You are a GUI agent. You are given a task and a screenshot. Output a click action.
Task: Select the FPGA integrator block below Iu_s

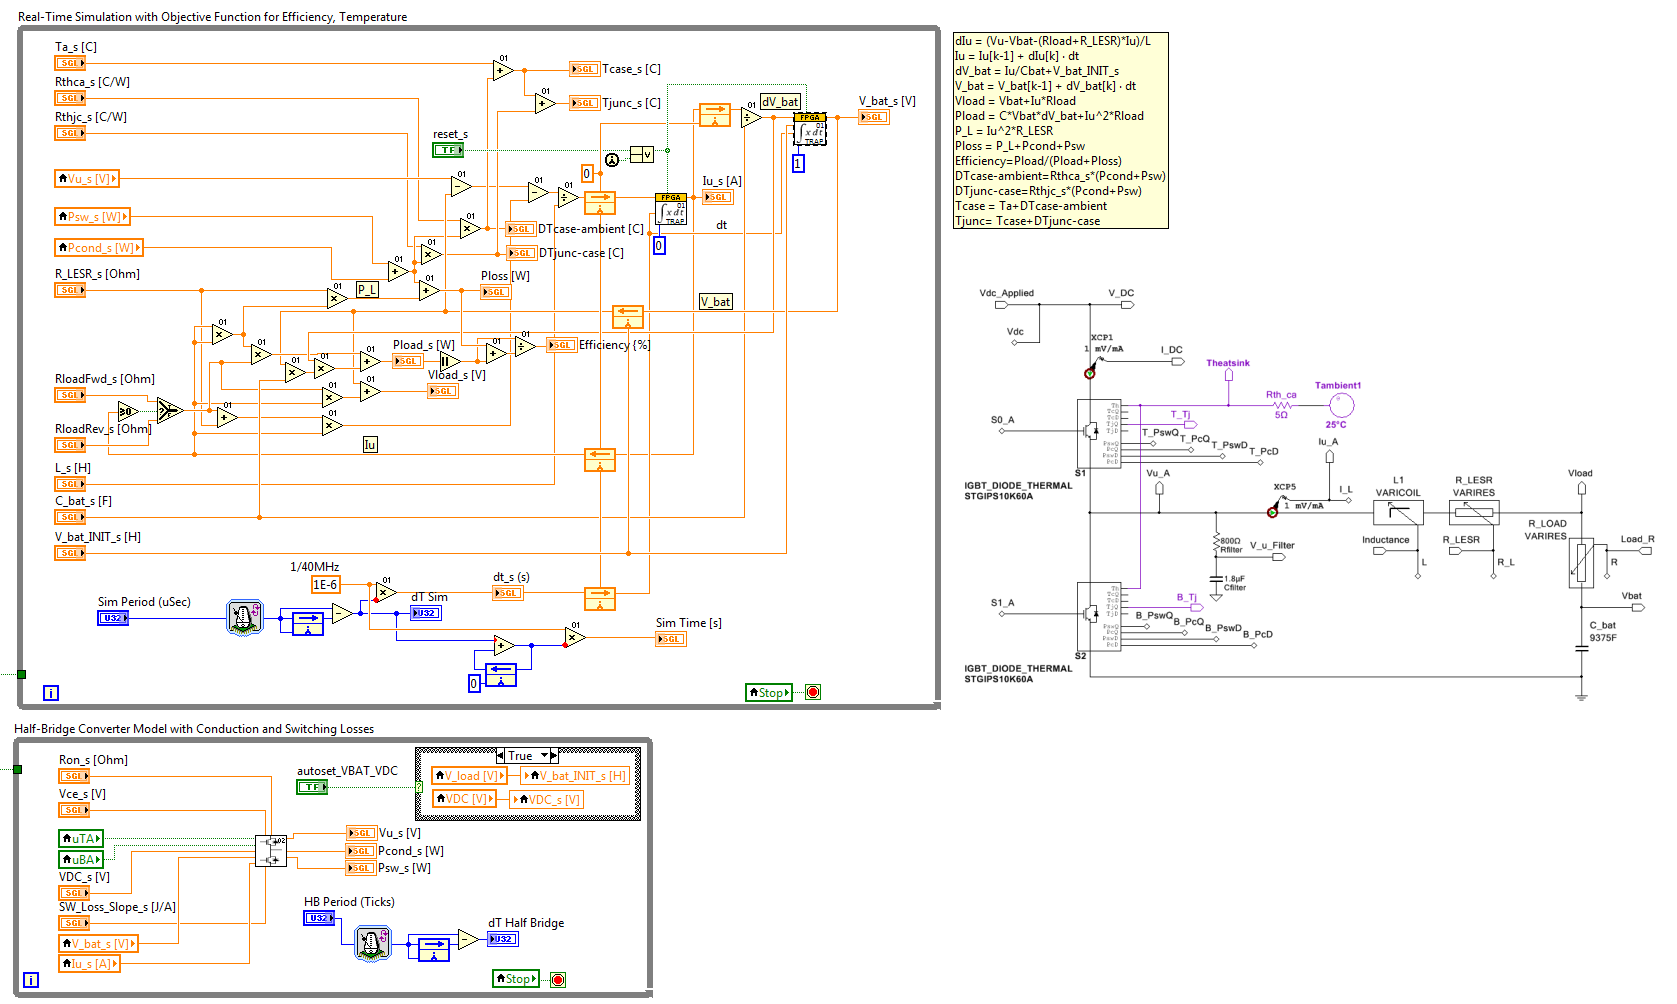point(671,209)
